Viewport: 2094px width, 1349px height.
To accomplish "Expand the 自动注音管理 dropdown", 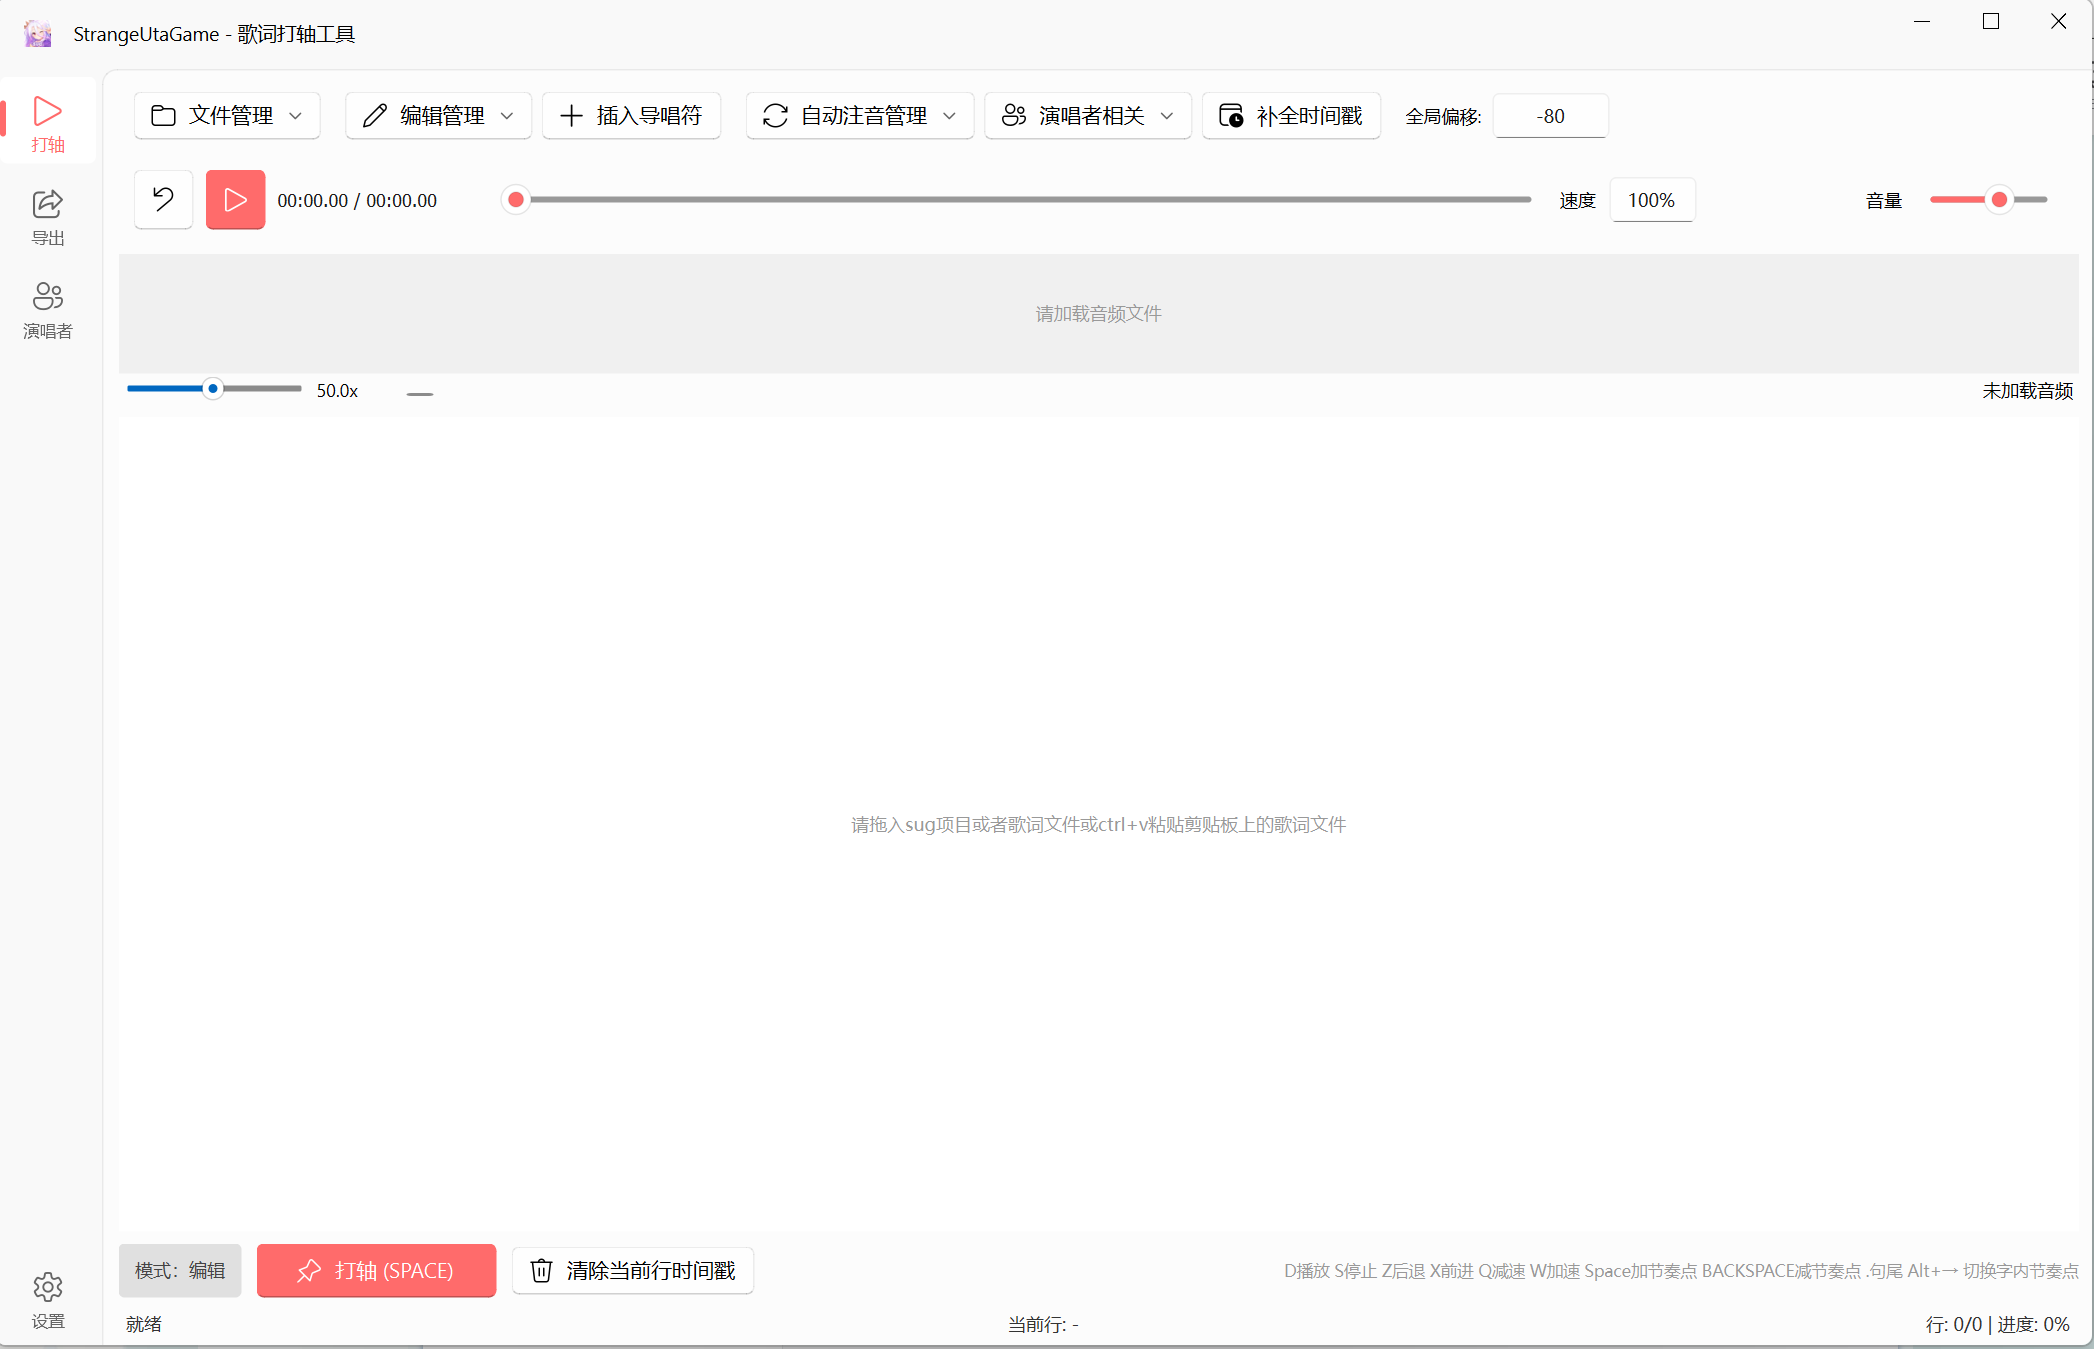I will click(x=859, y=116).
